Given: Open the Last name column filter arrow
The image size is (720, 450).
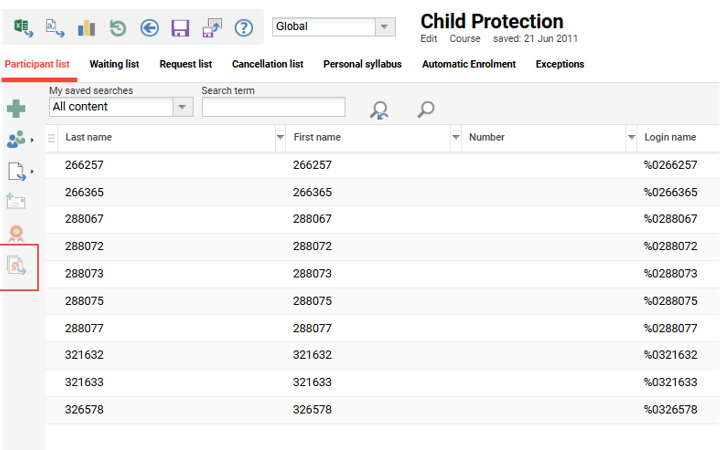Looking at the screenshot, I should coord(280,137).
